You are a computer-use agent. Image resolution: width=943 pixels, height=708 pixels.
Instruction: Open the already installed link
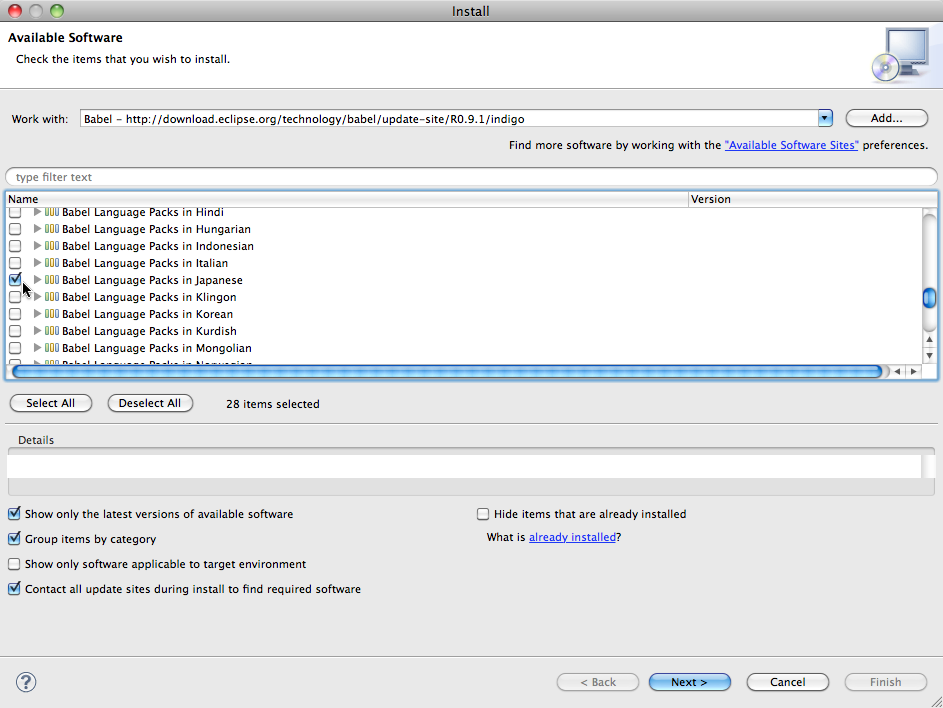tap(572, 537)
